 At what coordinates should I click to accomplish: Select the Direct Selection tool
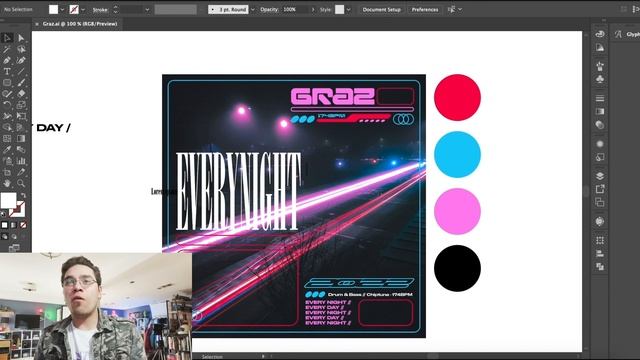coord(21,38)
